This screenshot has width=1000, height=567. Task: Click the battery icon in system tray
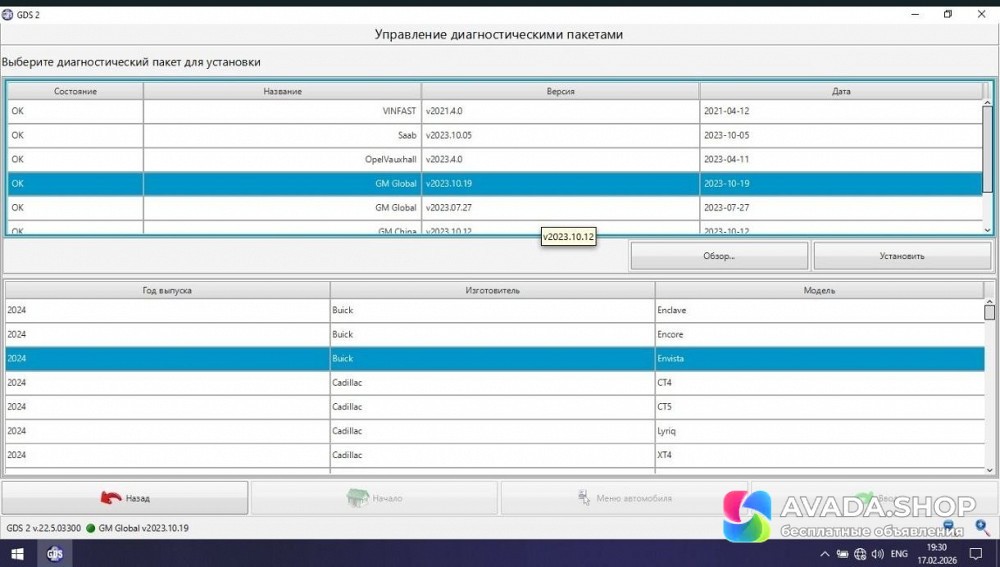click(842, 553)
